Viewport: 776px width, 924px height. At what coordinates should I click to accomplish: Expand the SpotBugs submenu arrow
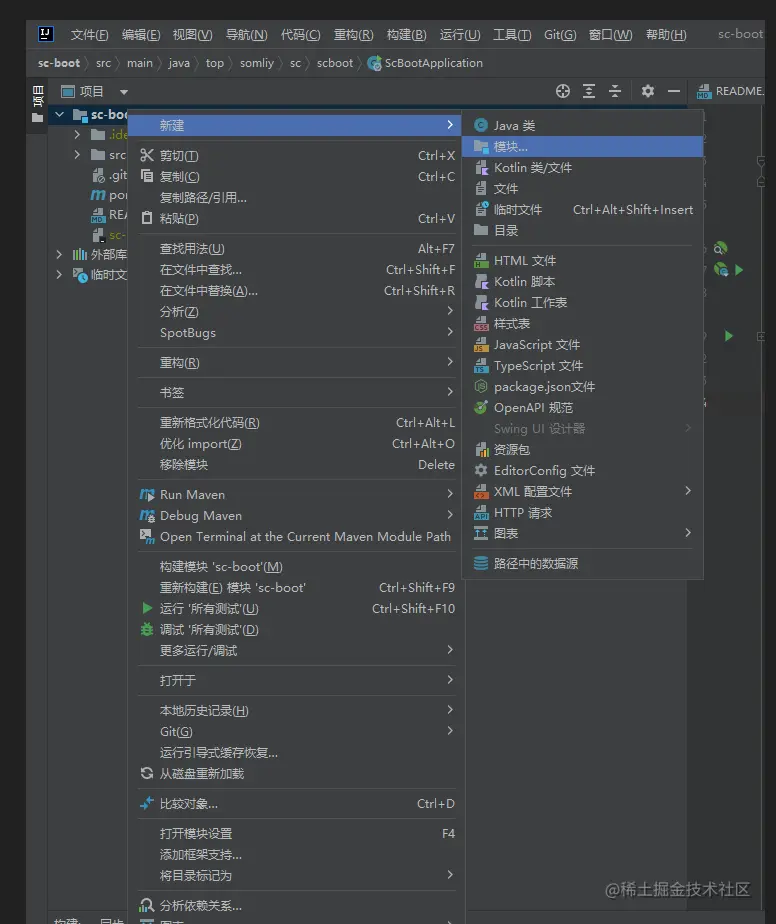pos(450,332)
